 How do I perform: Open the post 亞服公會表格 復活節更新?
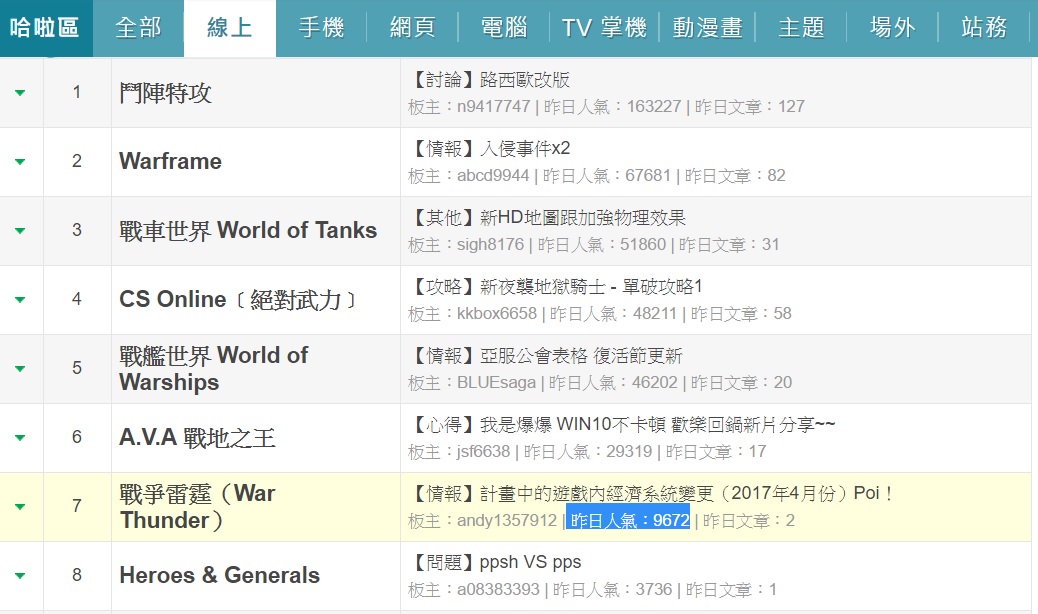coord(581,356)
